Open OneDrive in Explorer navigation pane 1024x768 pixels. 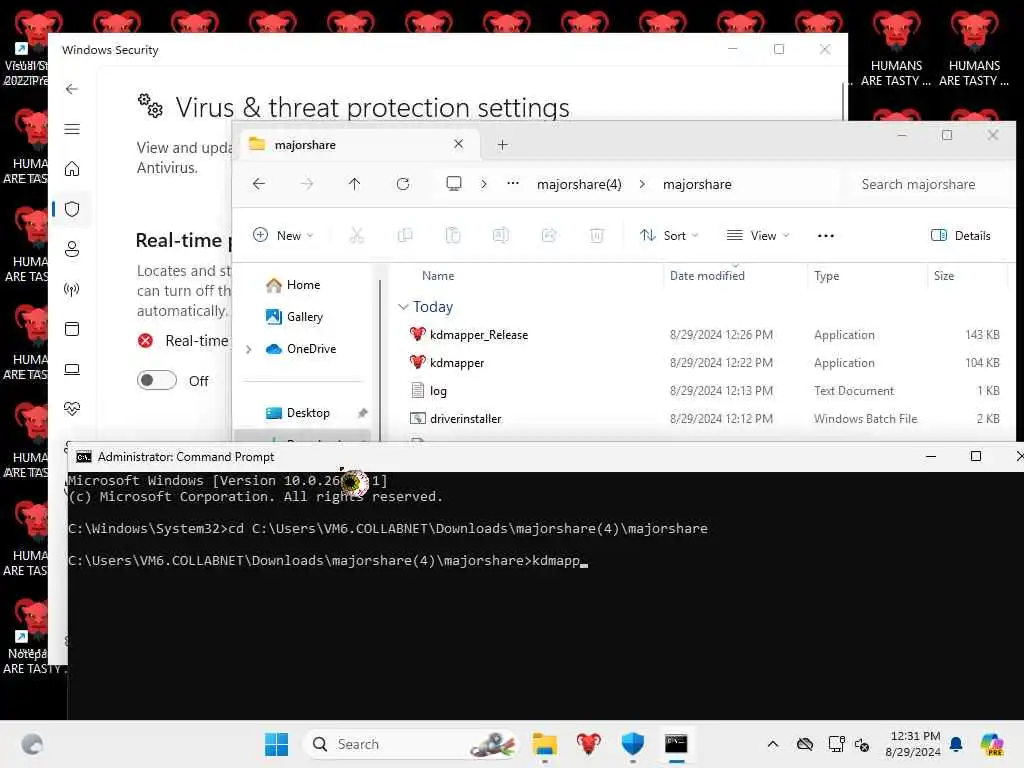click(301, 349)
